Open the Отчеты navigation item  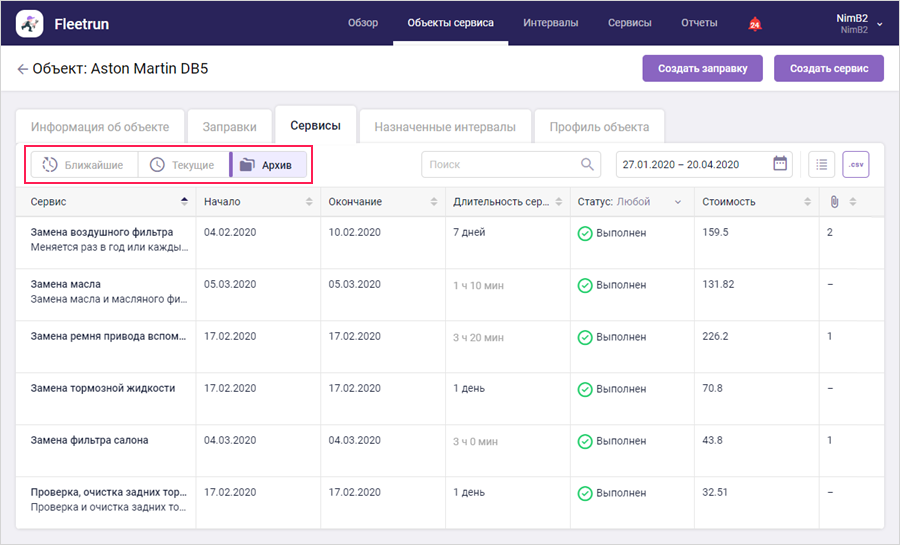pyautogui.click(x=699, y=23)
